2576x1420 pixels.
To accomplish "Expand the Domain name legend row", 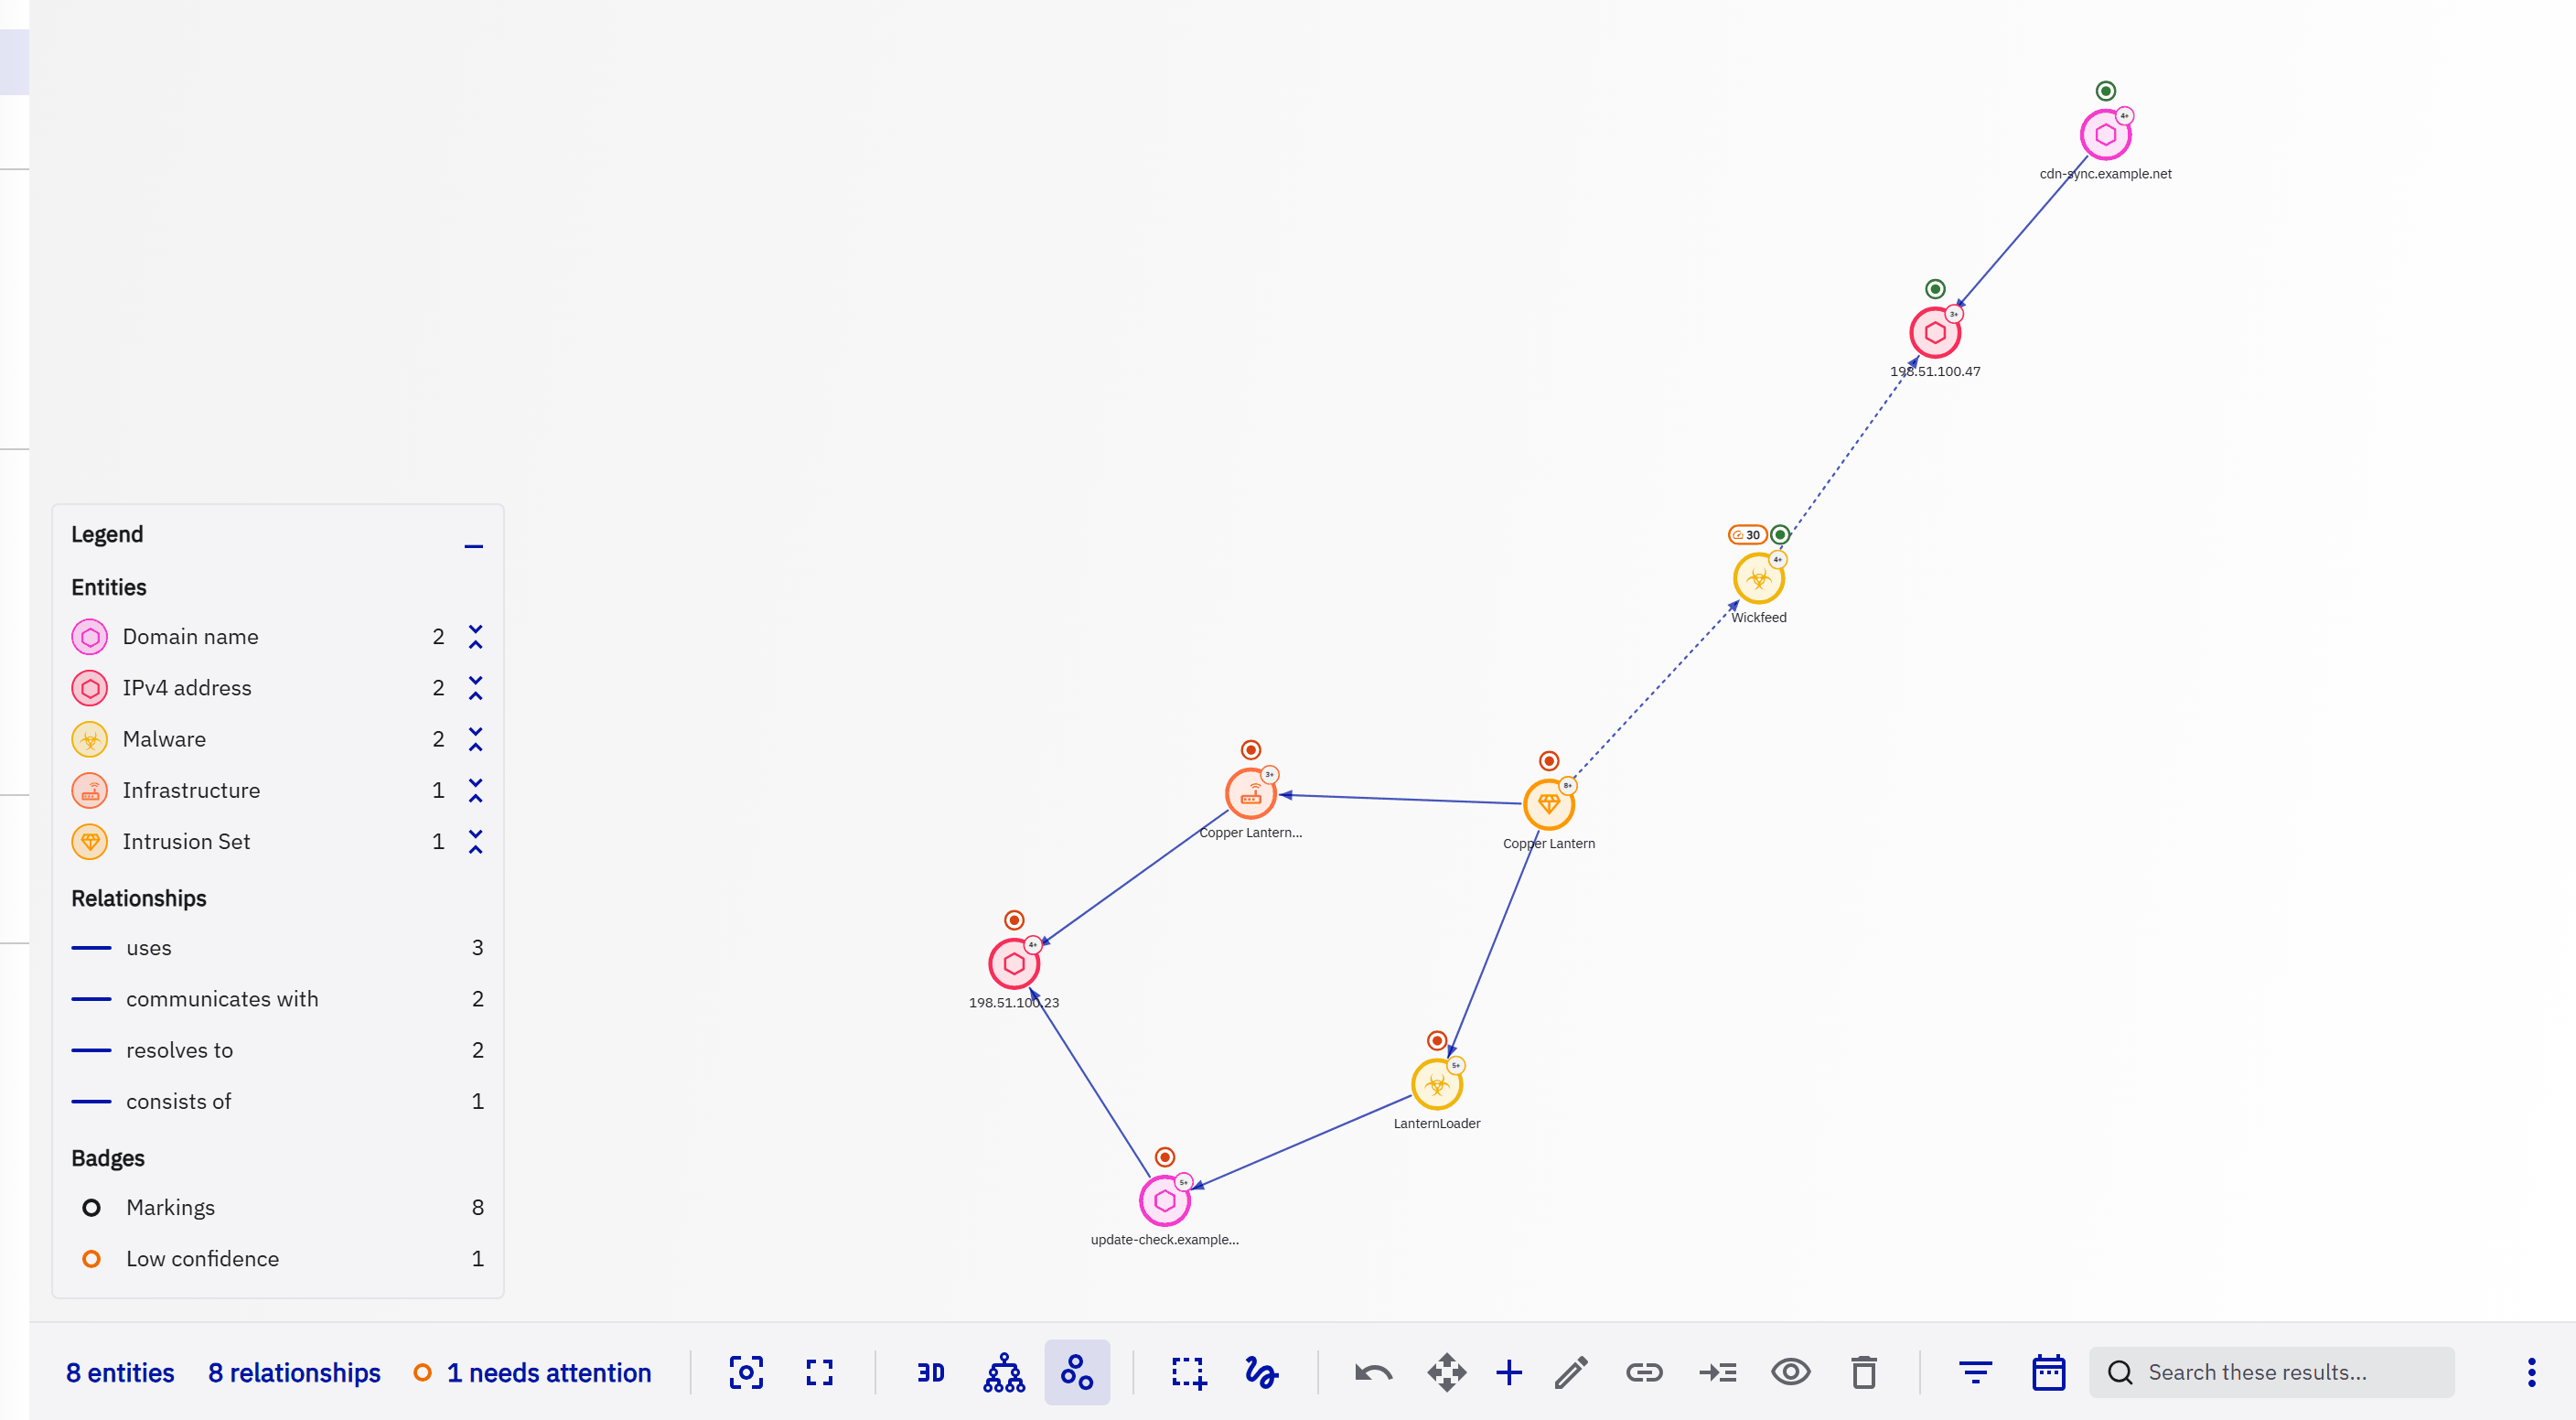I will (476, 637).
